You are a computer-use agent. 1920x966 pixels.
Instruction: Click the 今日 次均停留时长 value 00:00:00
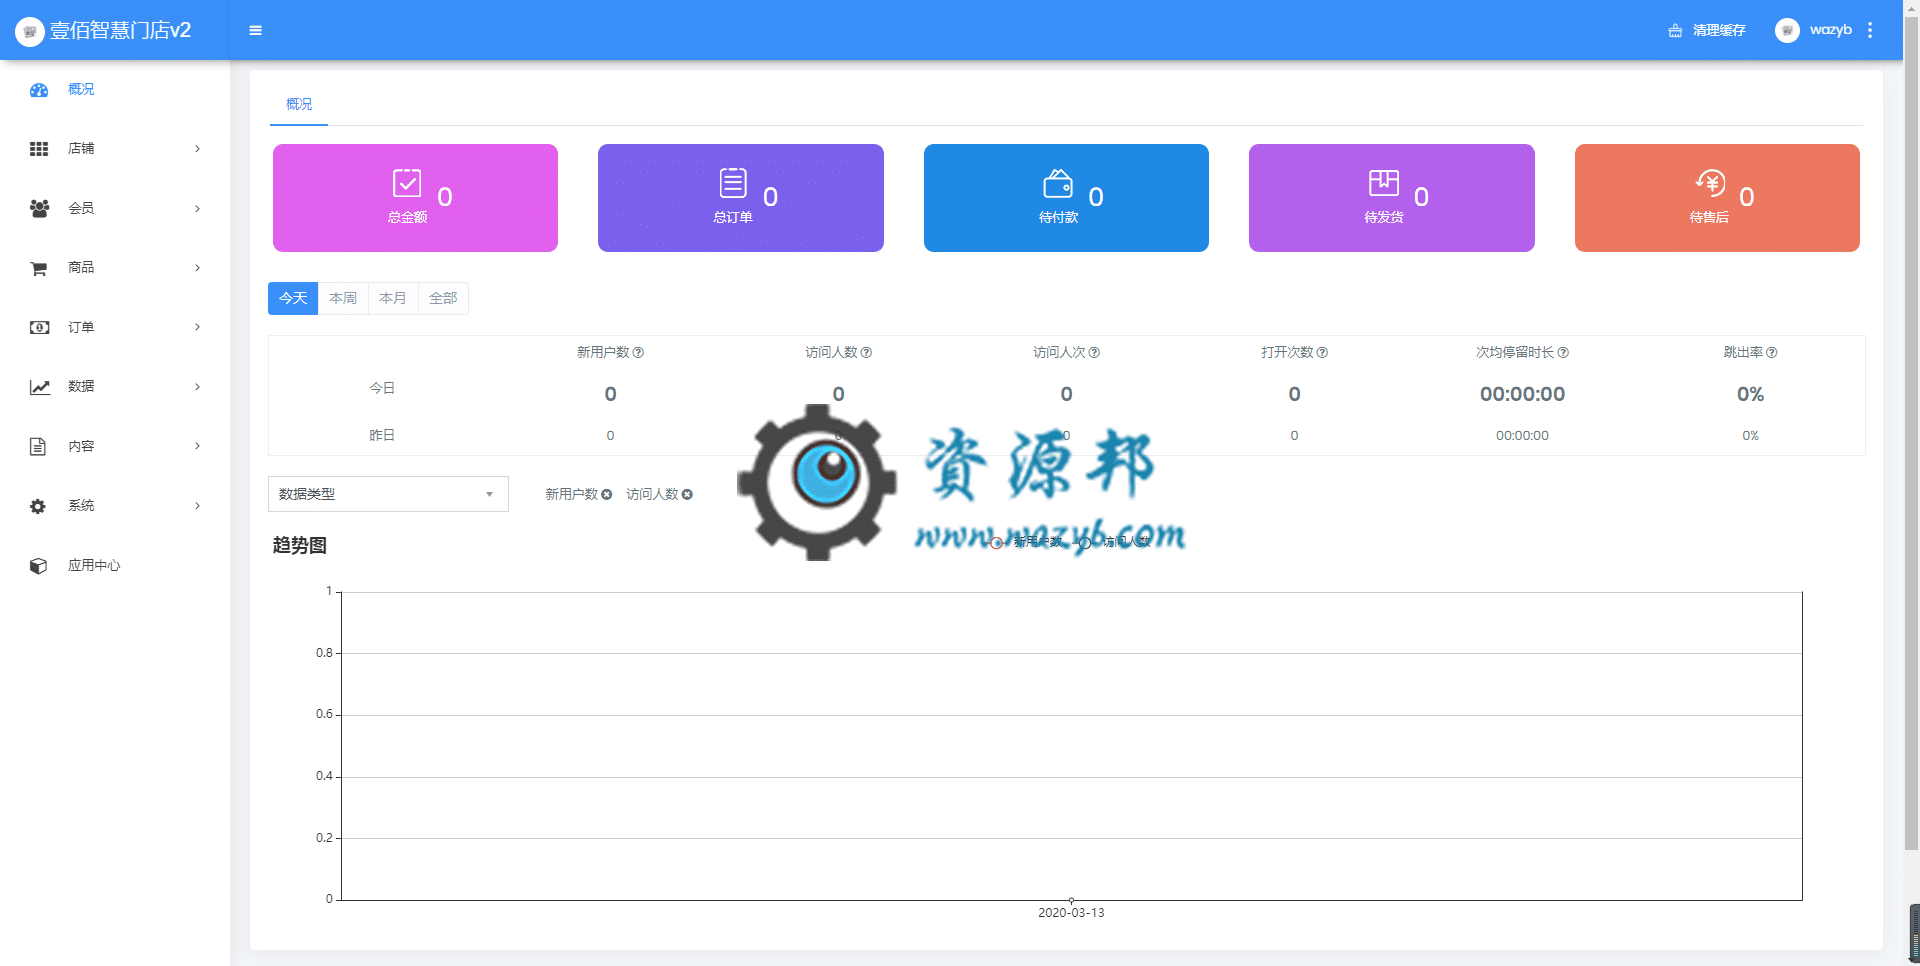[1522, 395]
